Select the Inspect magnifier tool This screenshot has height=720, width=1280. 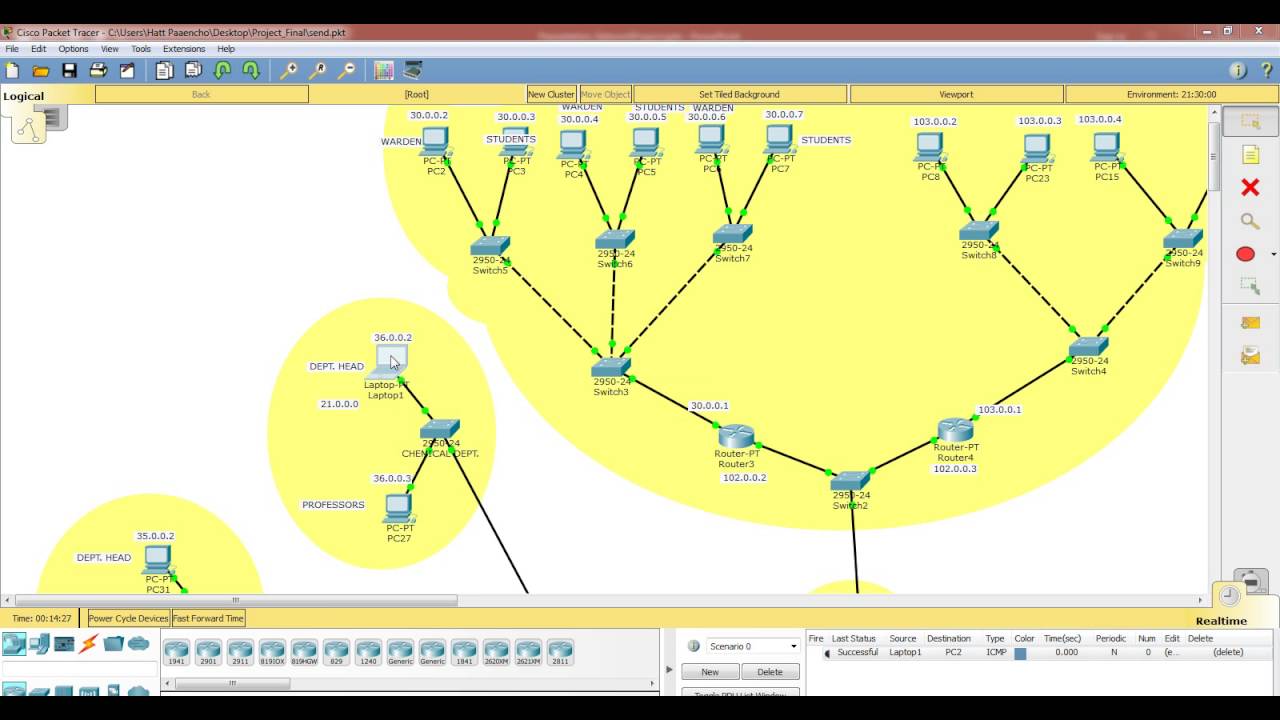[1250, 221]
